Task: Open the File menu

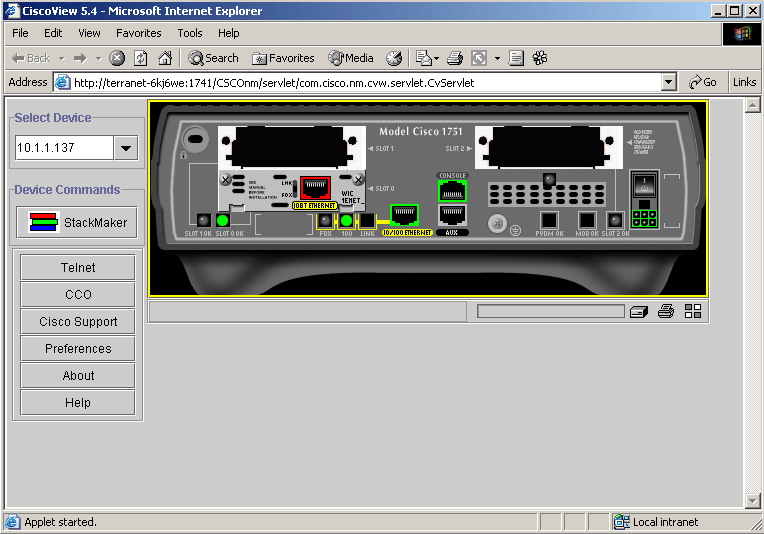Action: 20,33
